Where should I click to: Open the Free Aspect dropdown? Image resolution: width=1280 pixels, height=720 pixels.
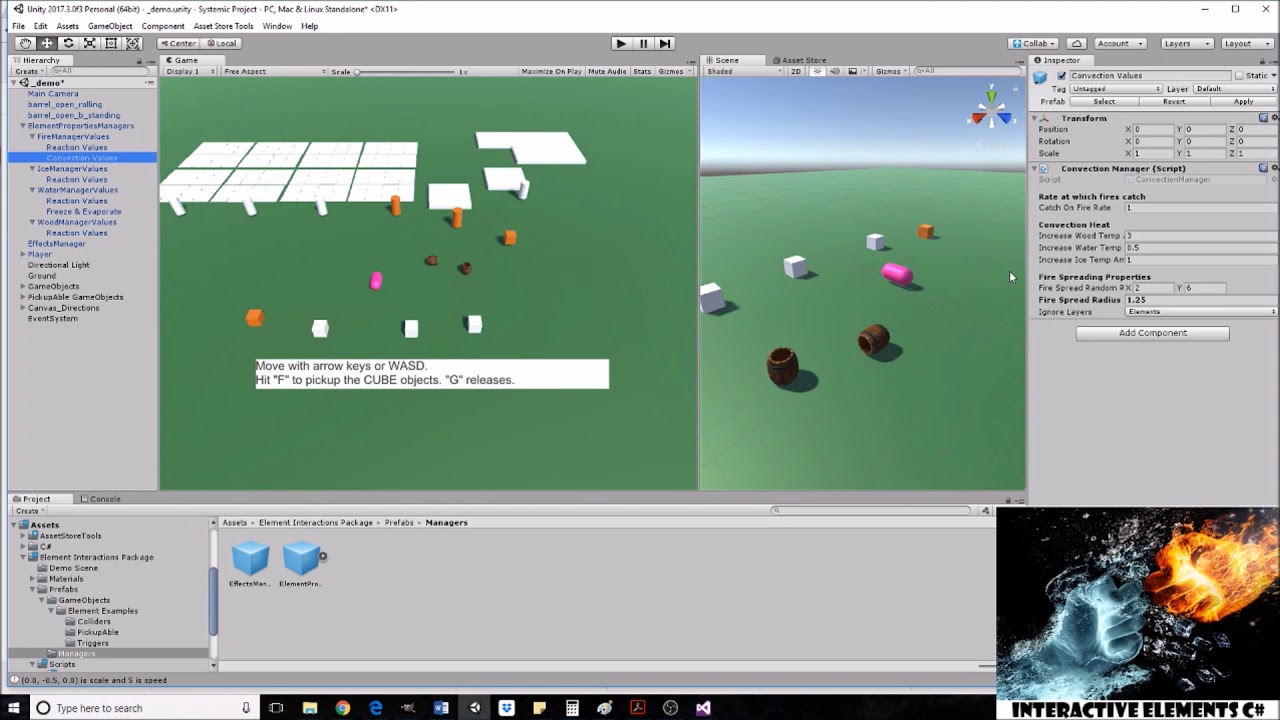275,71
